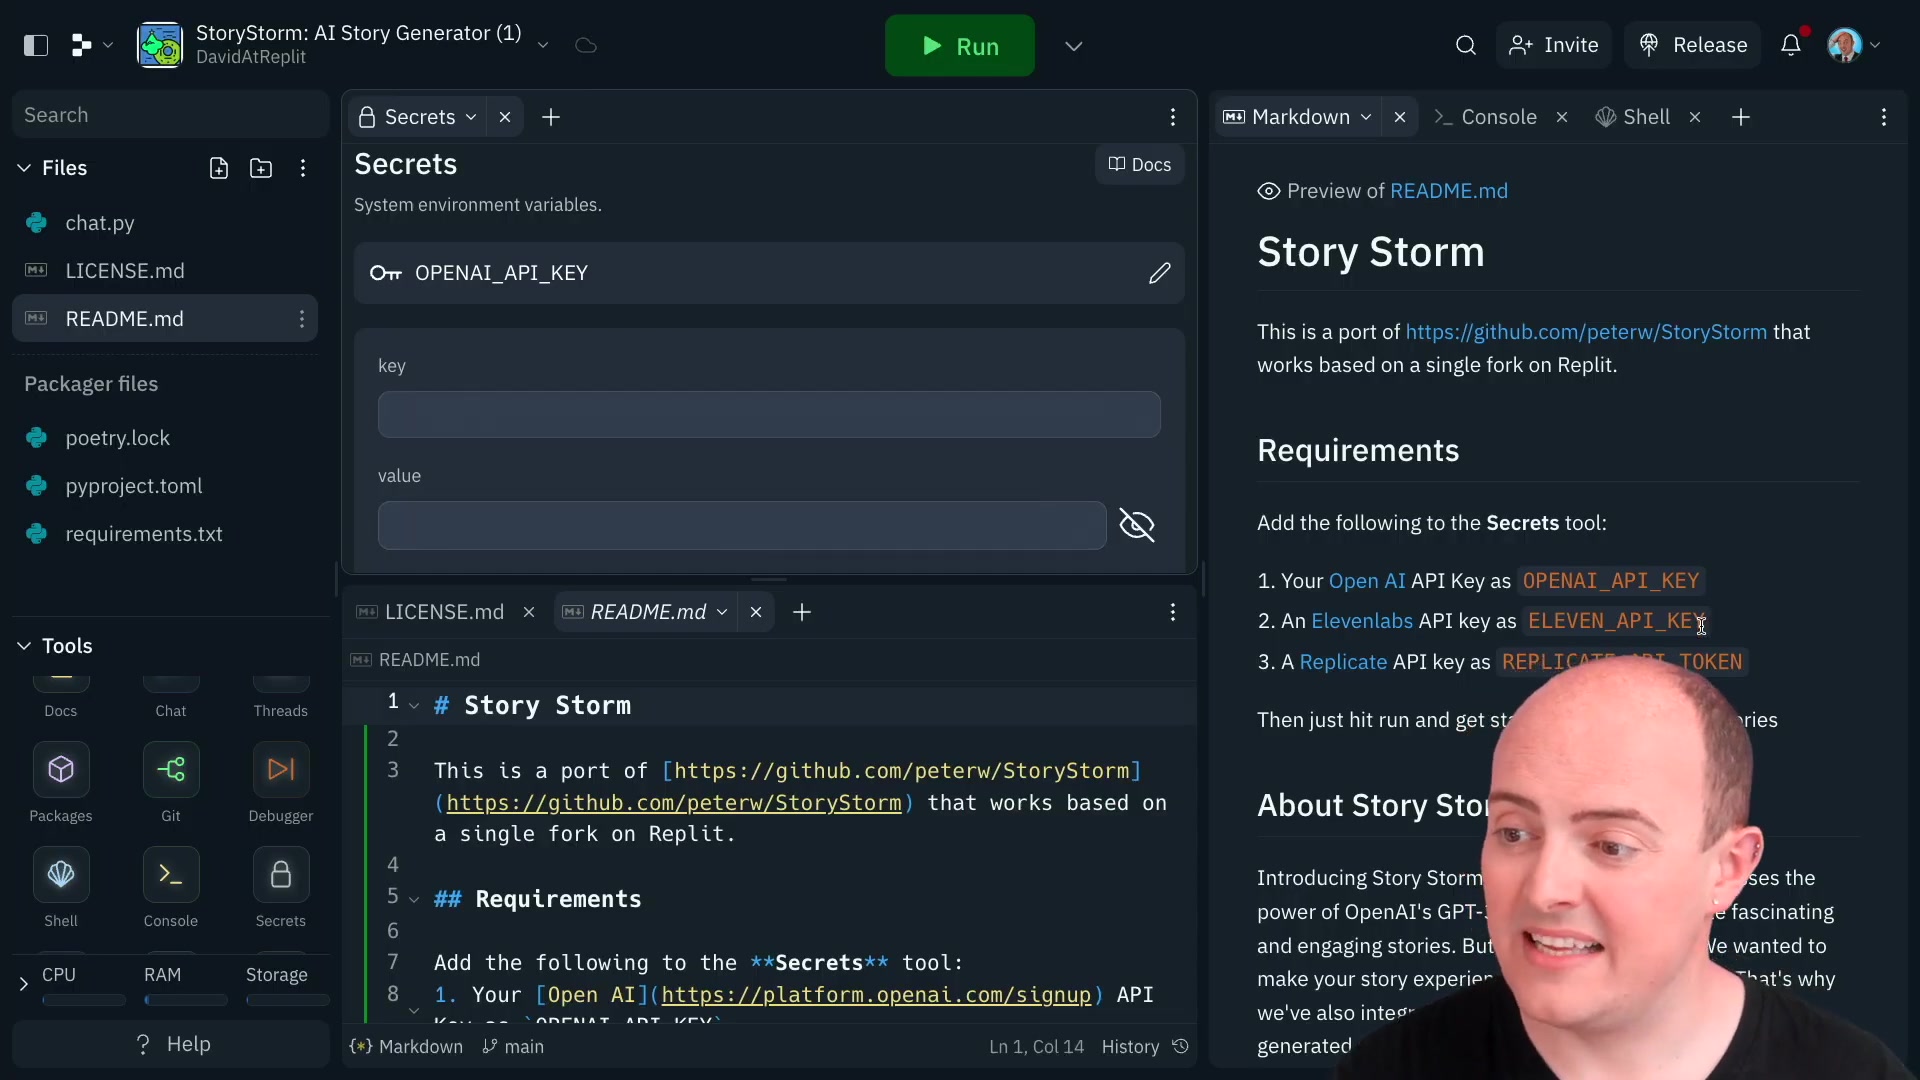
Task: Toggle the left sidebar panel icon
Action: click(x=36, y=45)
